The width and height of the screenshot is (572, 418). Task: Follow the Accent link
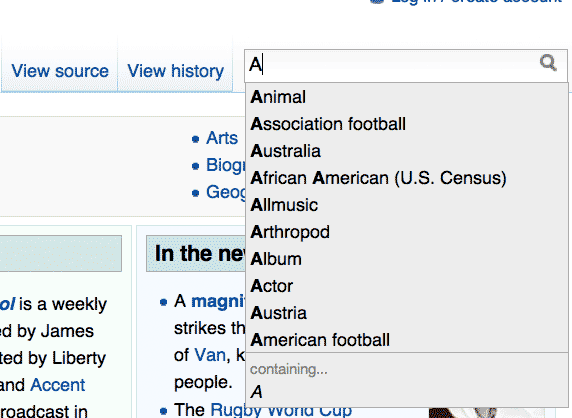pyautogui.click(x=58, y=385)
